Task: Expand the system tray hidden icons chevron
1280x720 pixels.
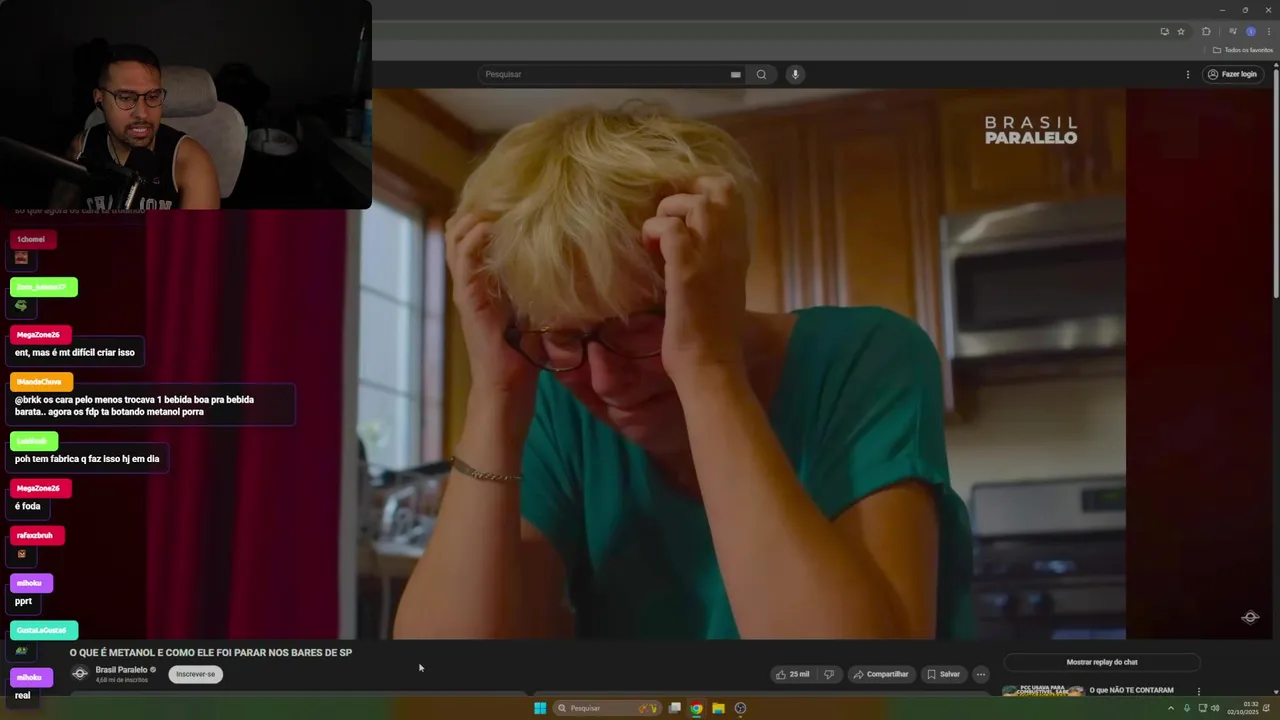Action: coord(1171,708)
